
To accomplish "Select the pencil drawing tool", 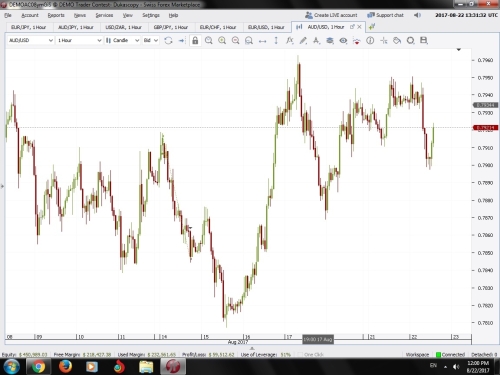I will (303, 41).
